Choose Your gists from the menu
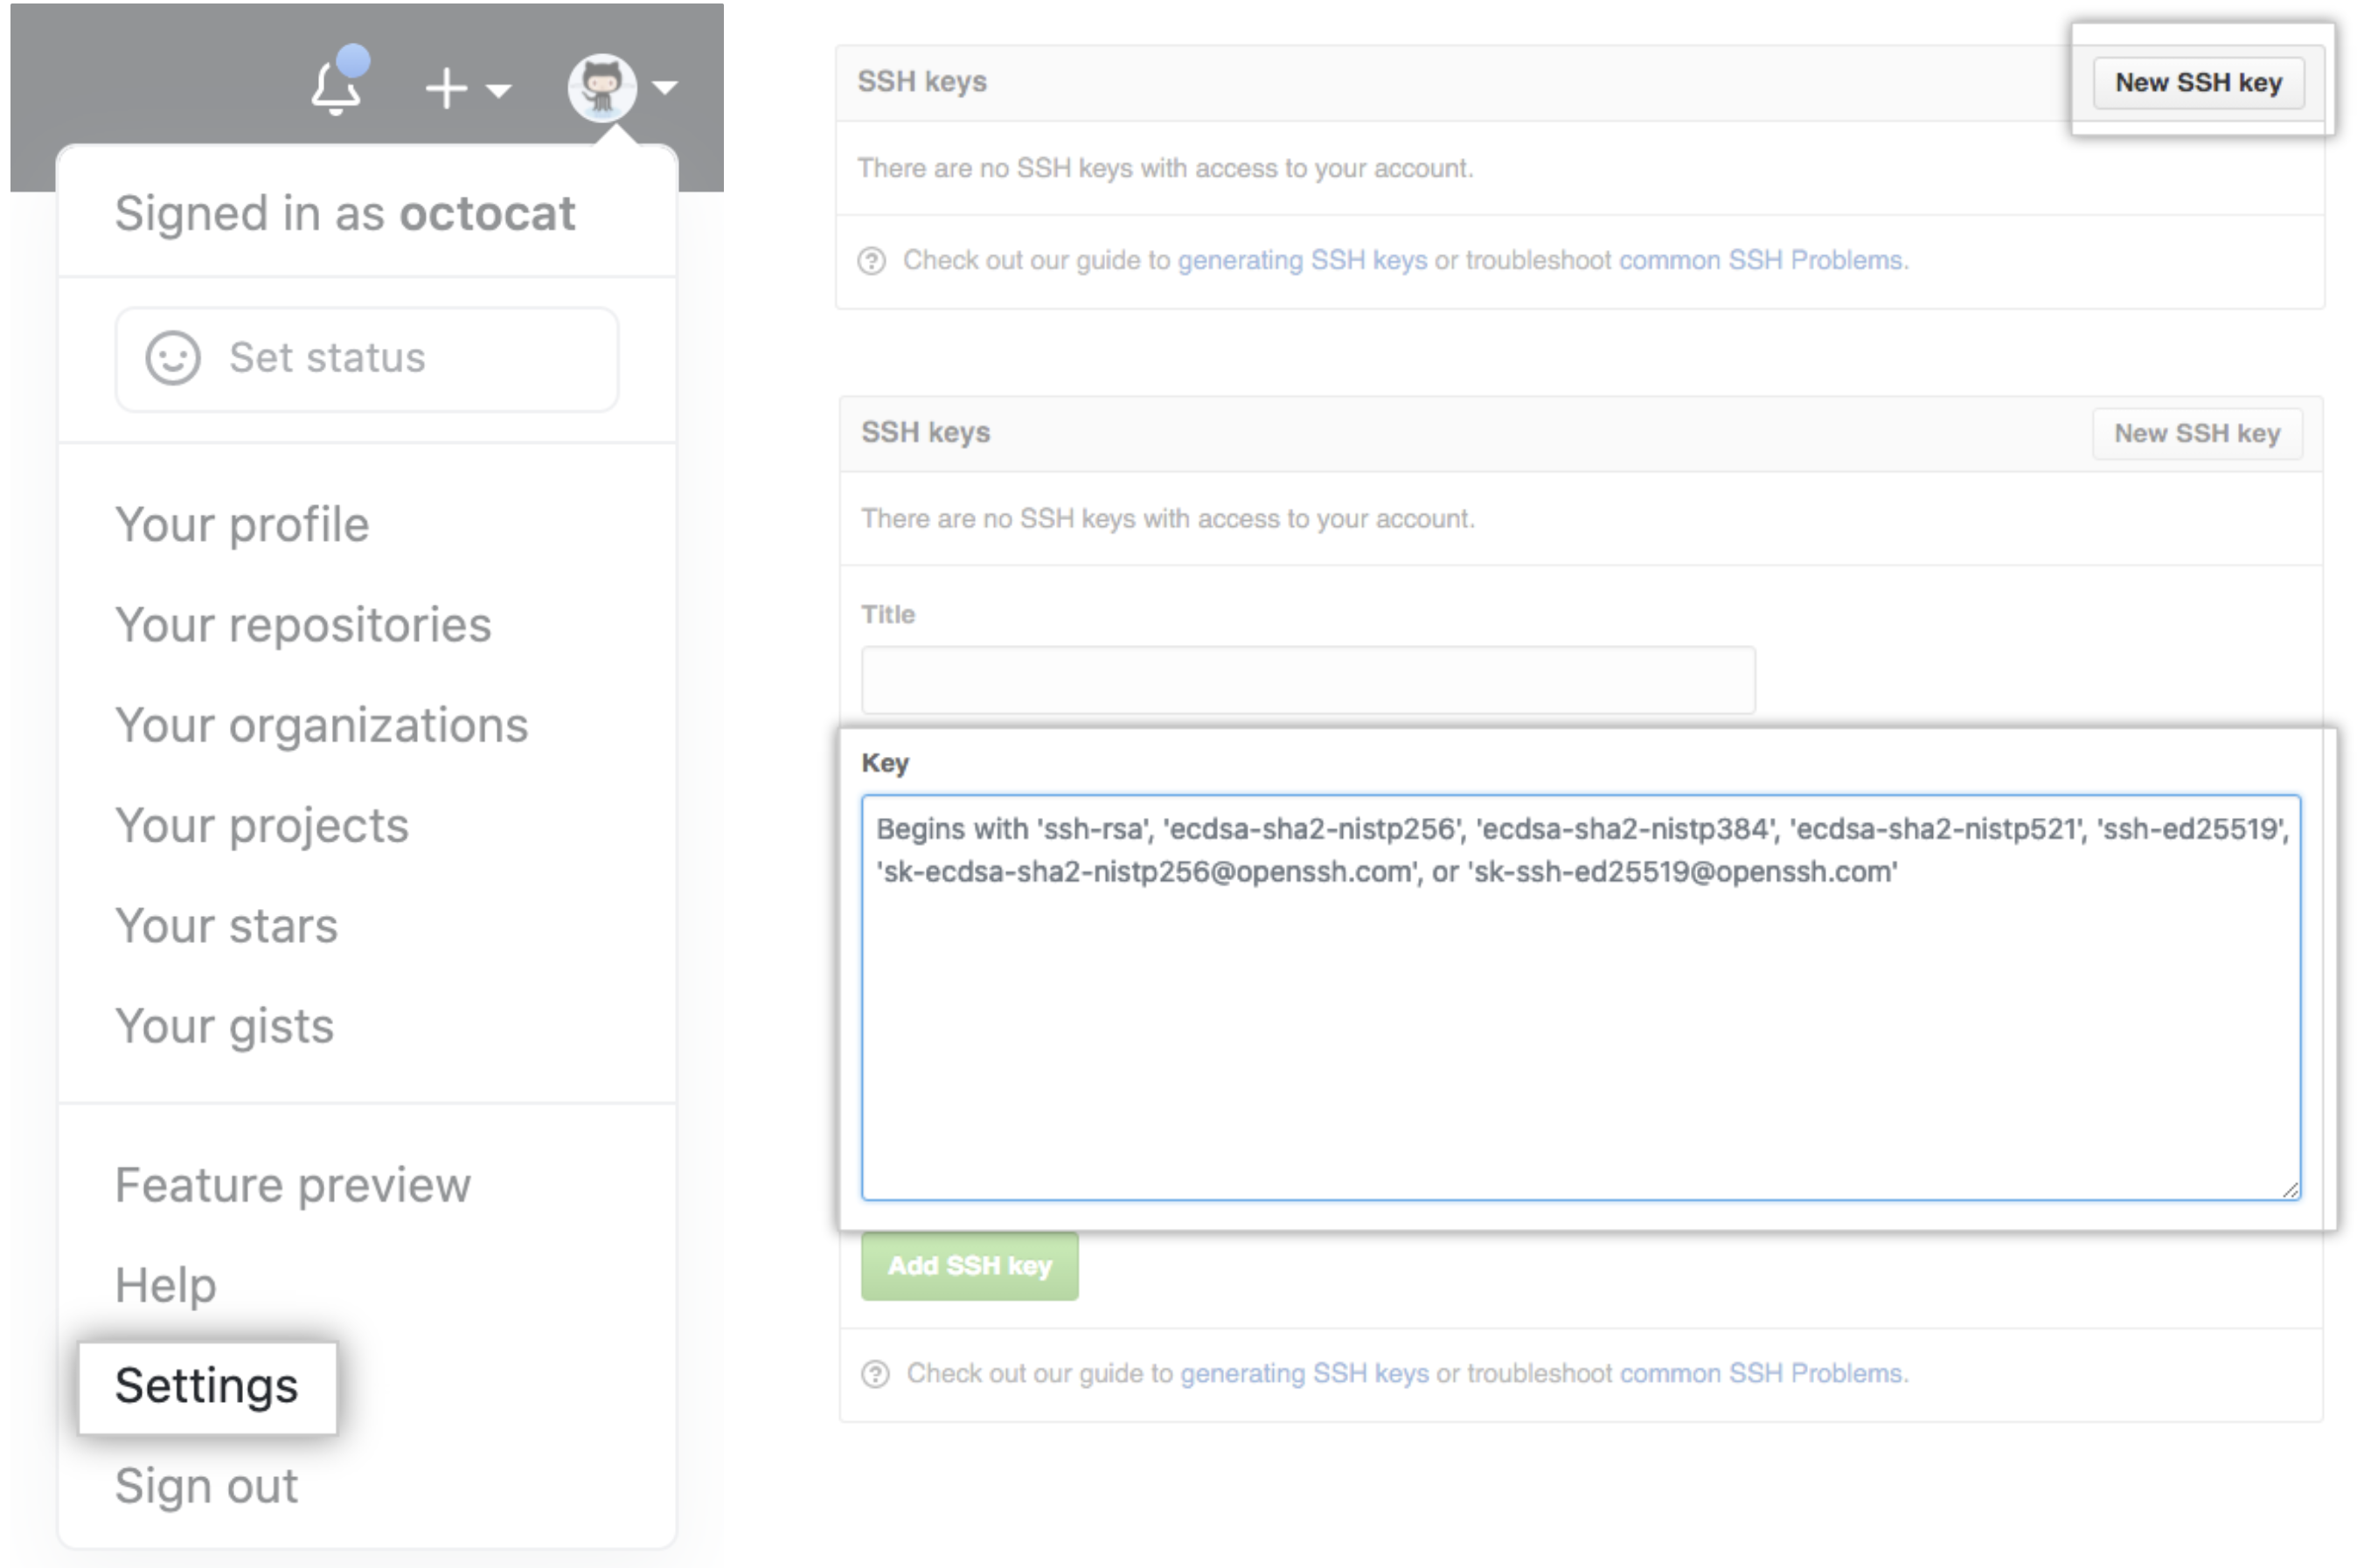The image size is (2357, 1568). (x=224, y=1027)
